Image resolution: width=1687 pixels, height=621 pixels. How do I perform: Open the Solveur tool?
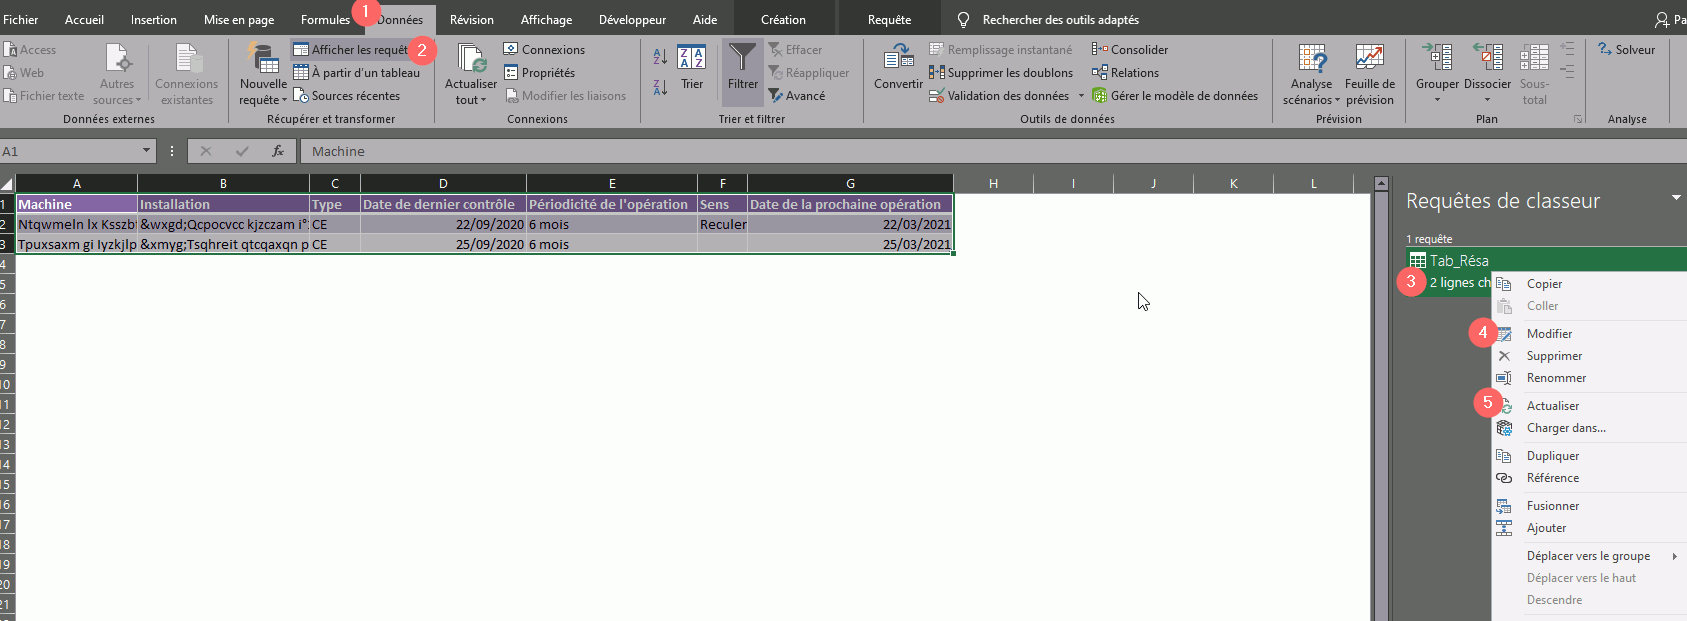(1626, 49)
